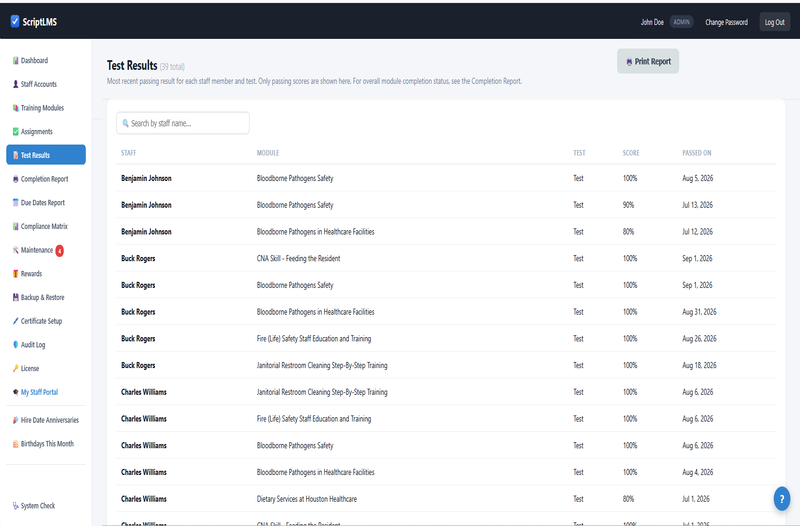Screen dimensions: 800x526
Task: Click the My Staff Portal graduation icon
Action: pyautogui.click(x=15, y=392)
